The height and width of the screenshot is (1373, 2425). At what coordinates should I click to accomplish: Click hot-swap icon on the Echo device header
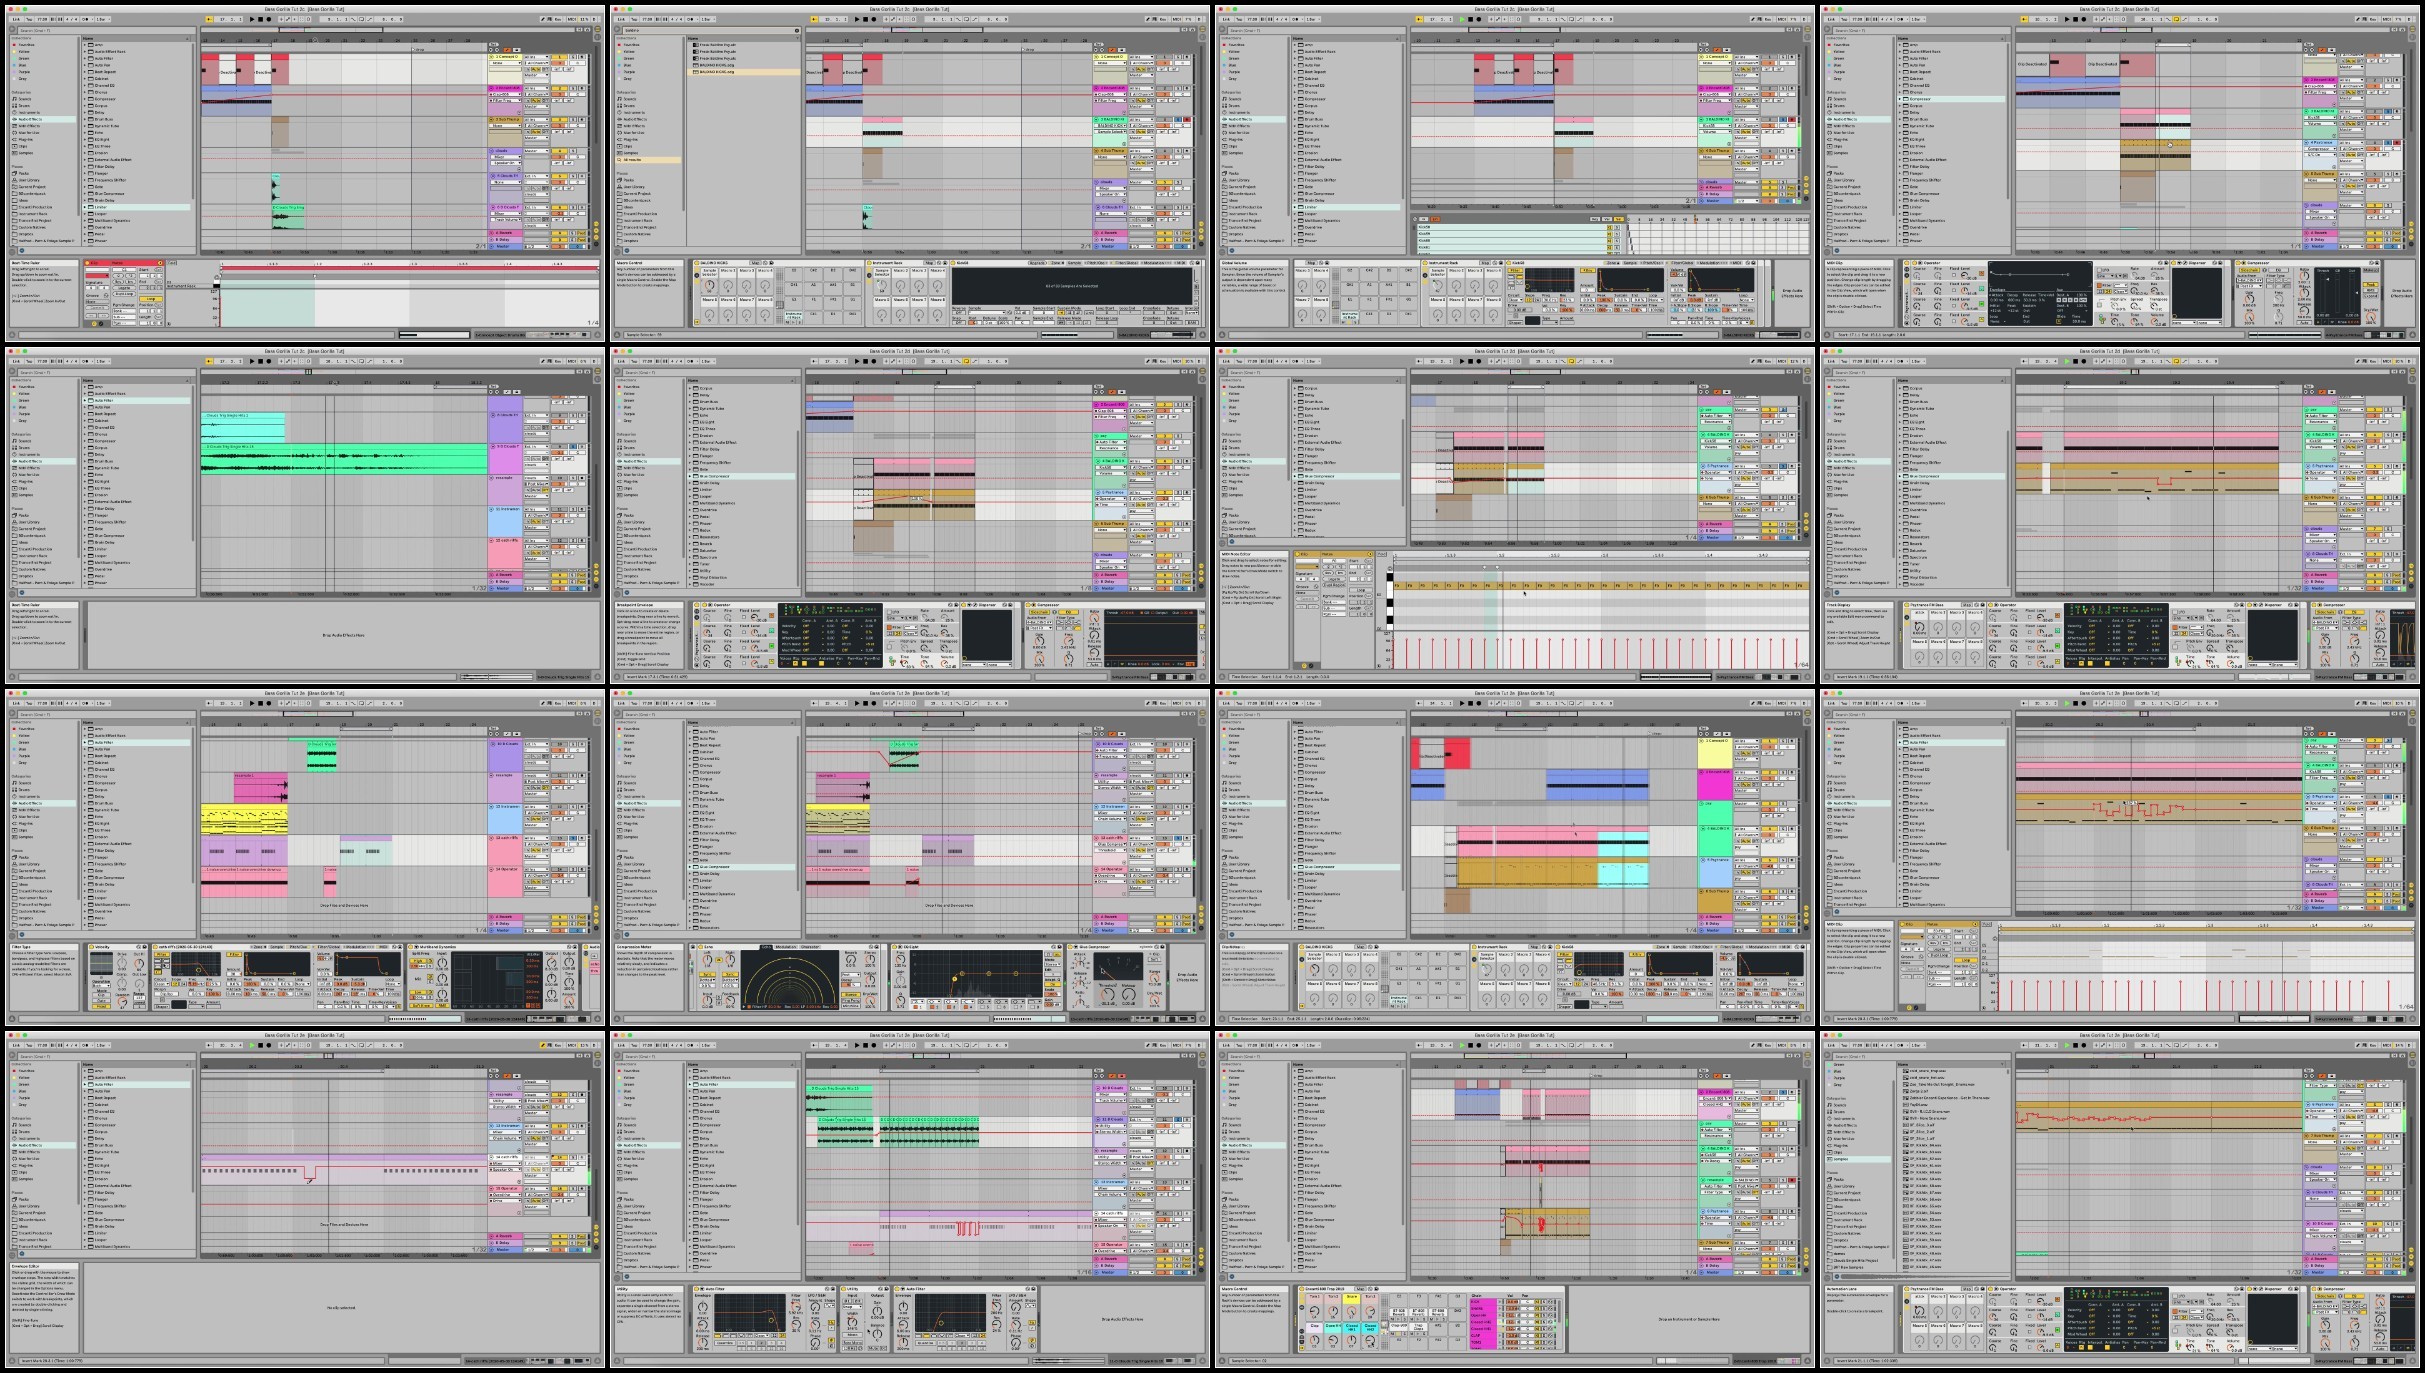(871, 947)
